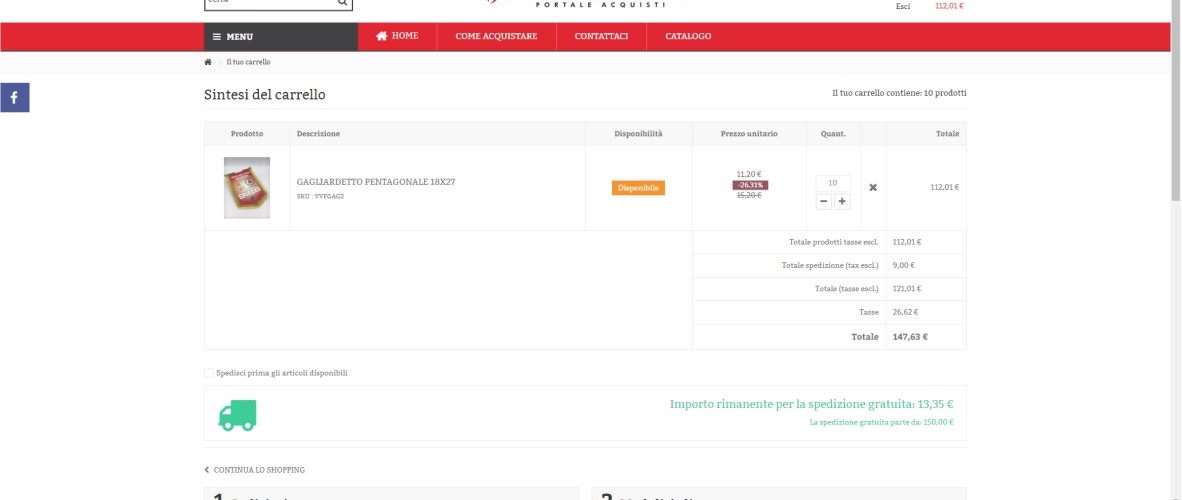
Task: Tick Spedisci prima gli articoli disponibili checkbox
Action: click(209, 373)
